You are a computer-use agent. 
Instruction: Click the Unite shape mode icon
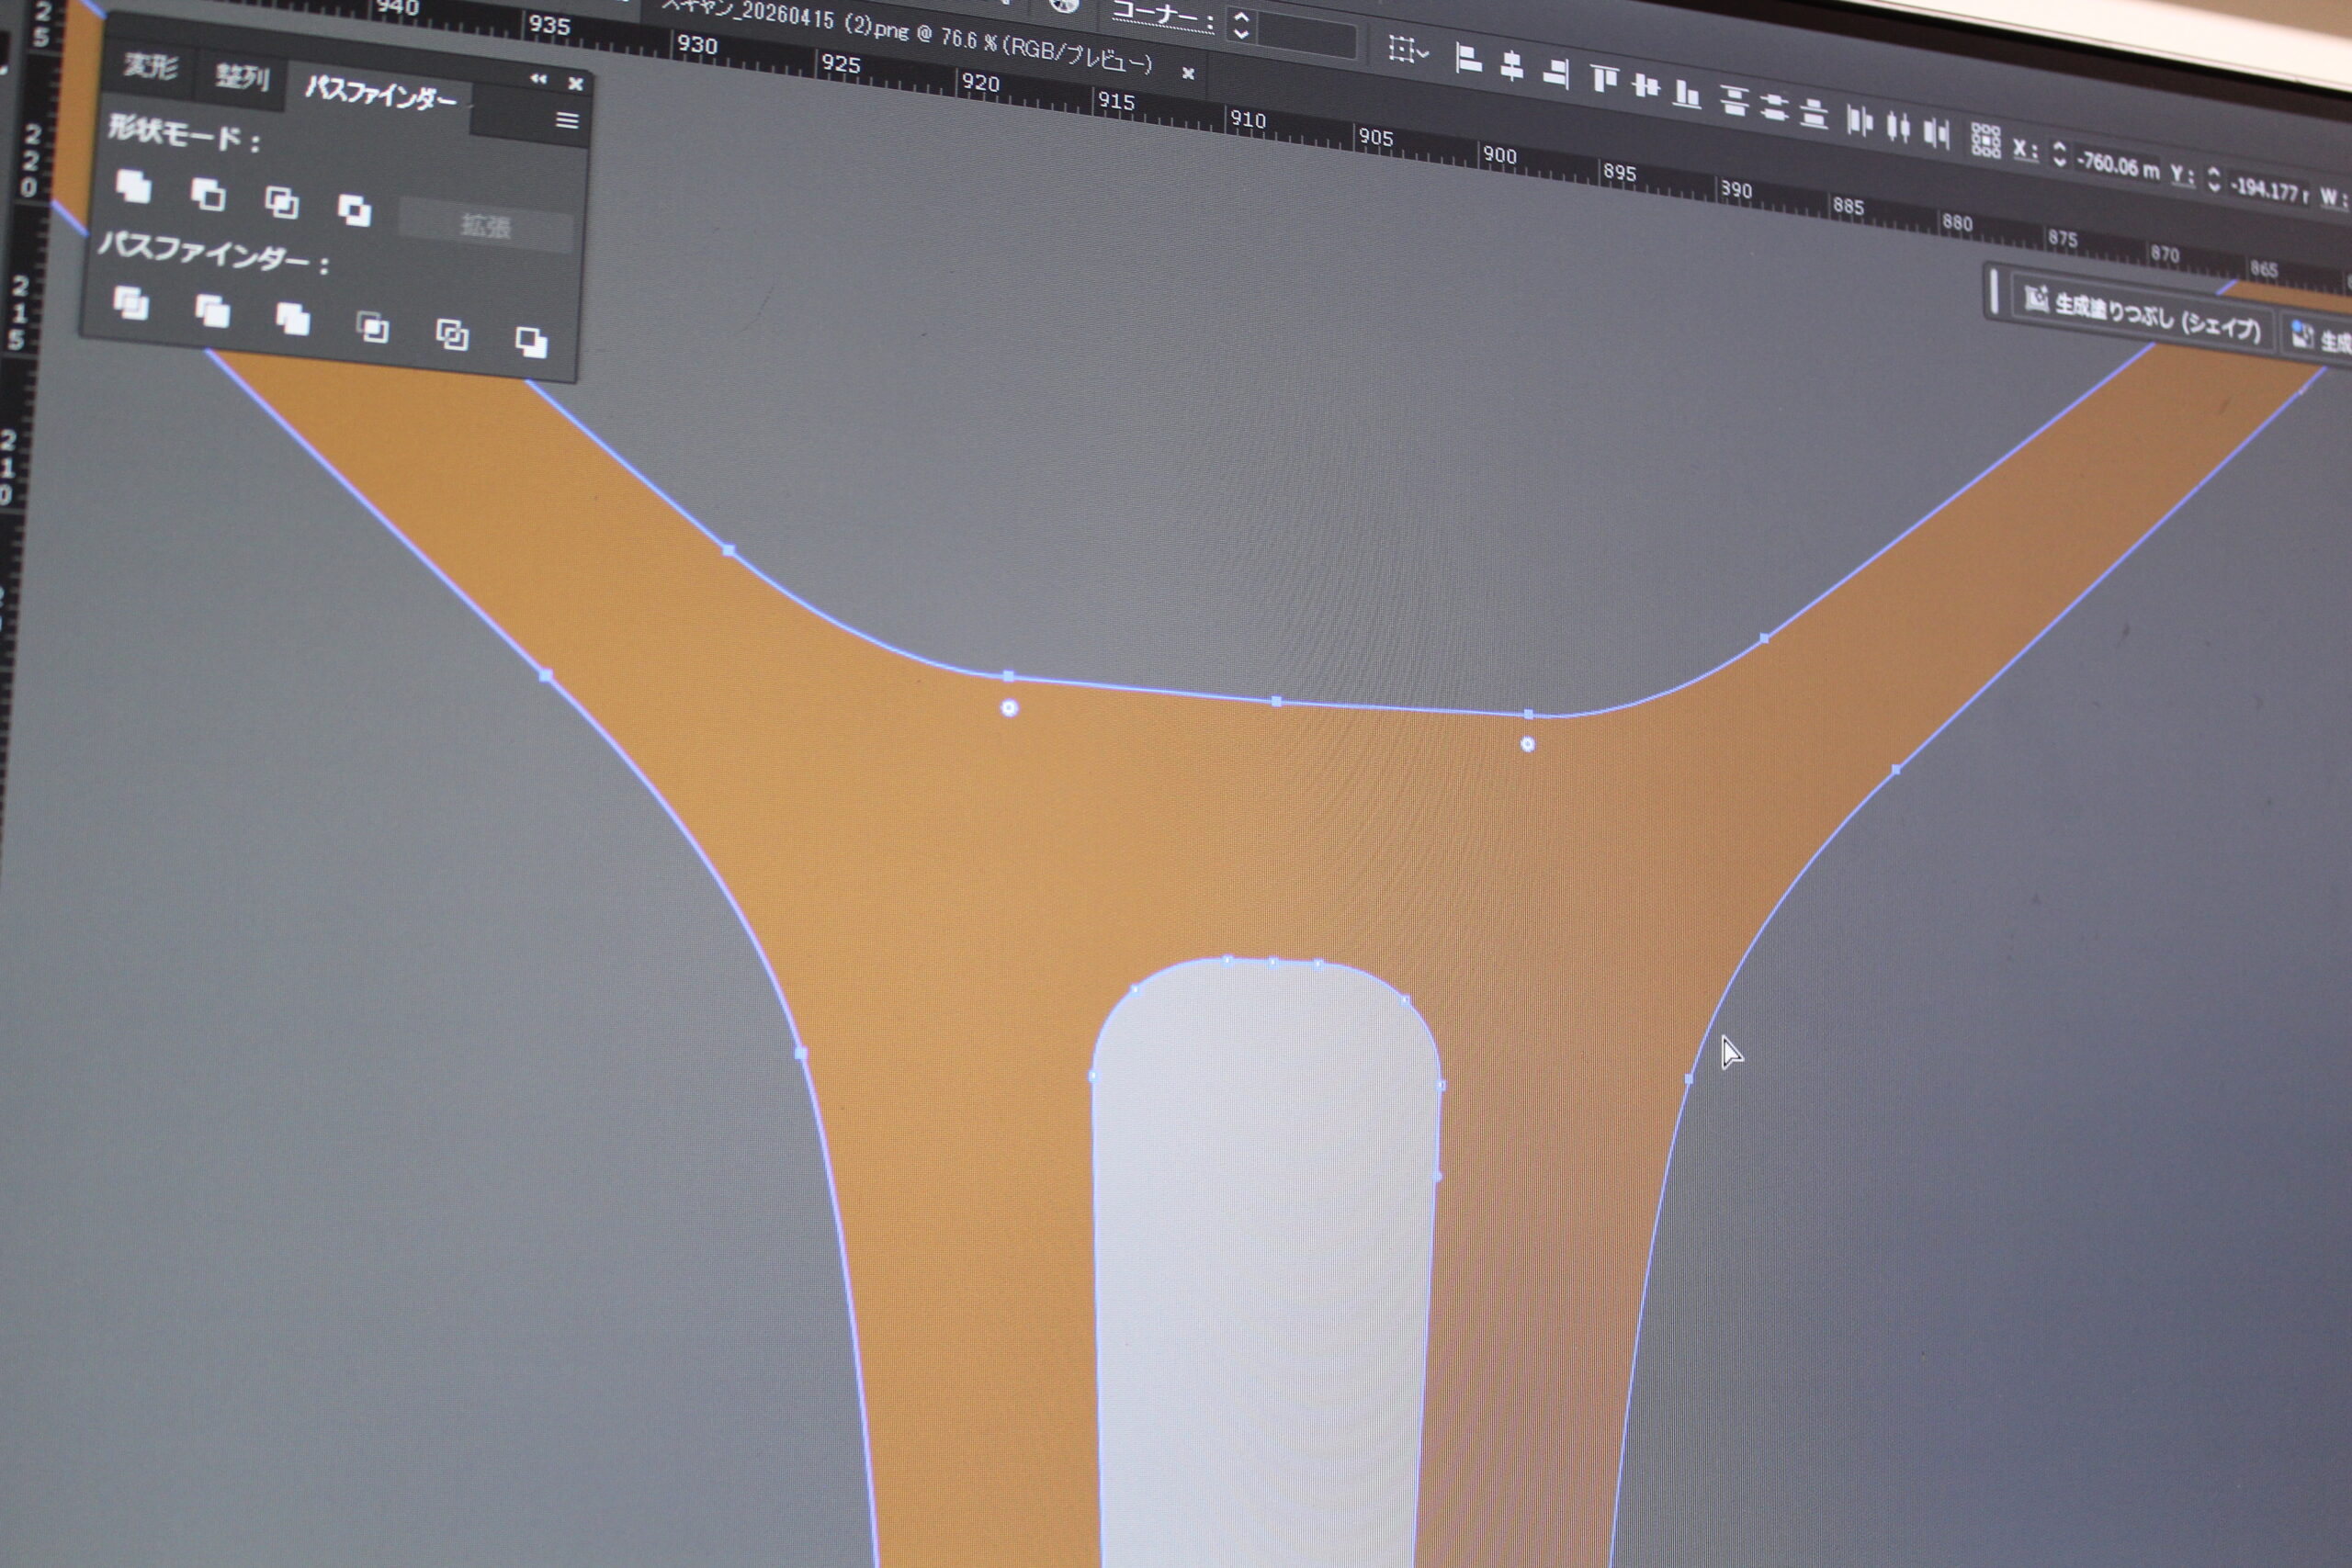(133, 186)
